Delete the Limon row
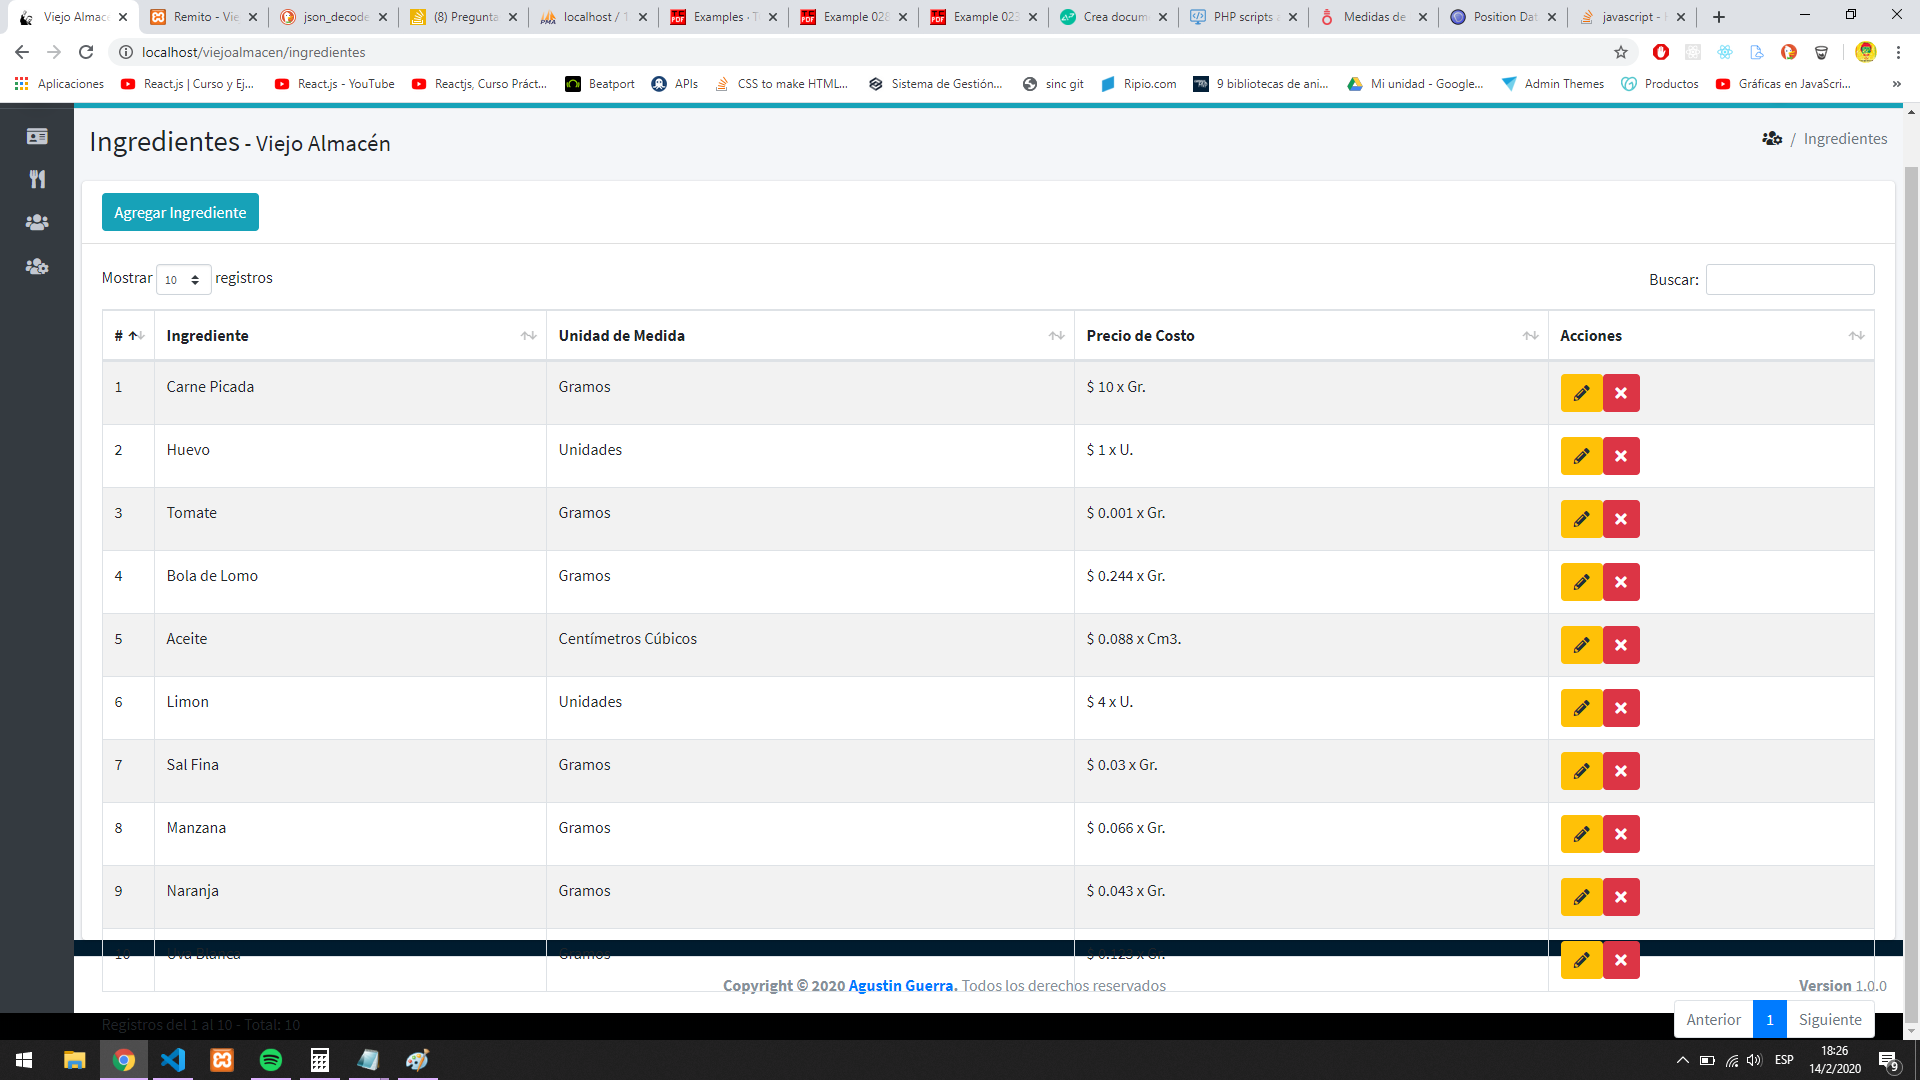The height and width of the screenshot is (1080, 1920). pyautogui.click(x=1621, y=708)
